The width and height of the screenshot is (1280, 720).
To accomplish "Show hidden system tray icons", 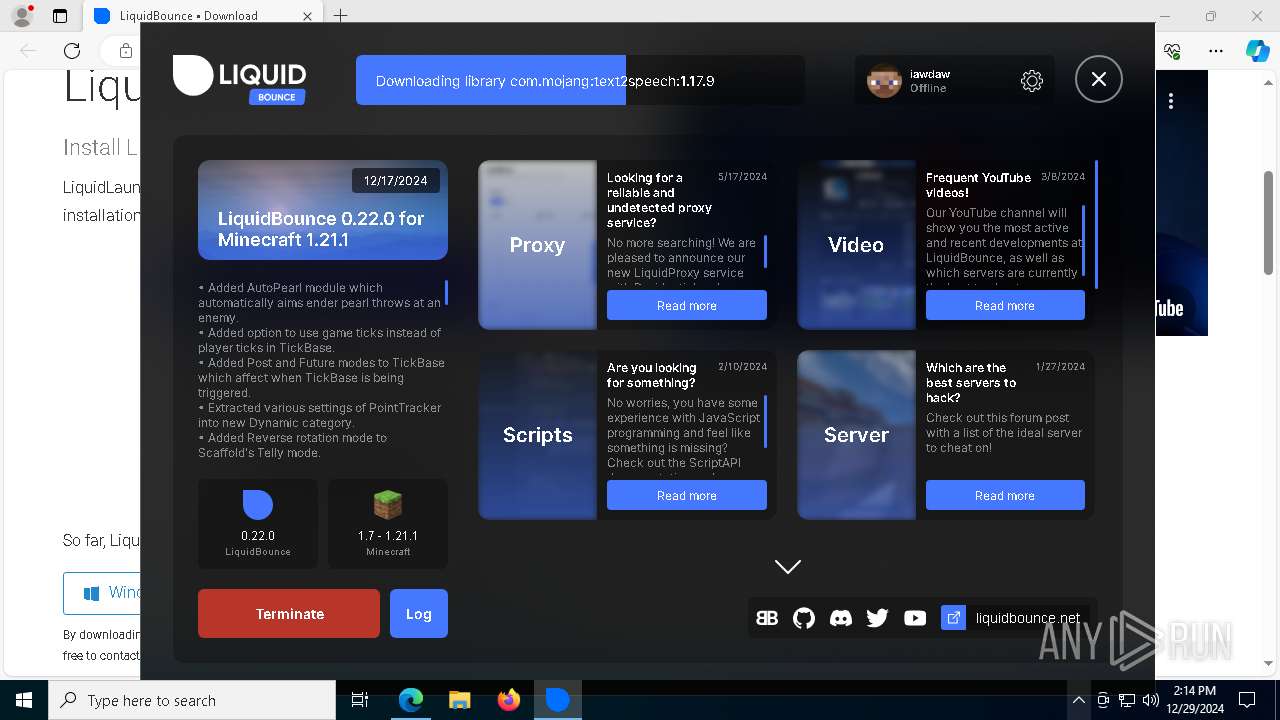I will (1078, 700).
